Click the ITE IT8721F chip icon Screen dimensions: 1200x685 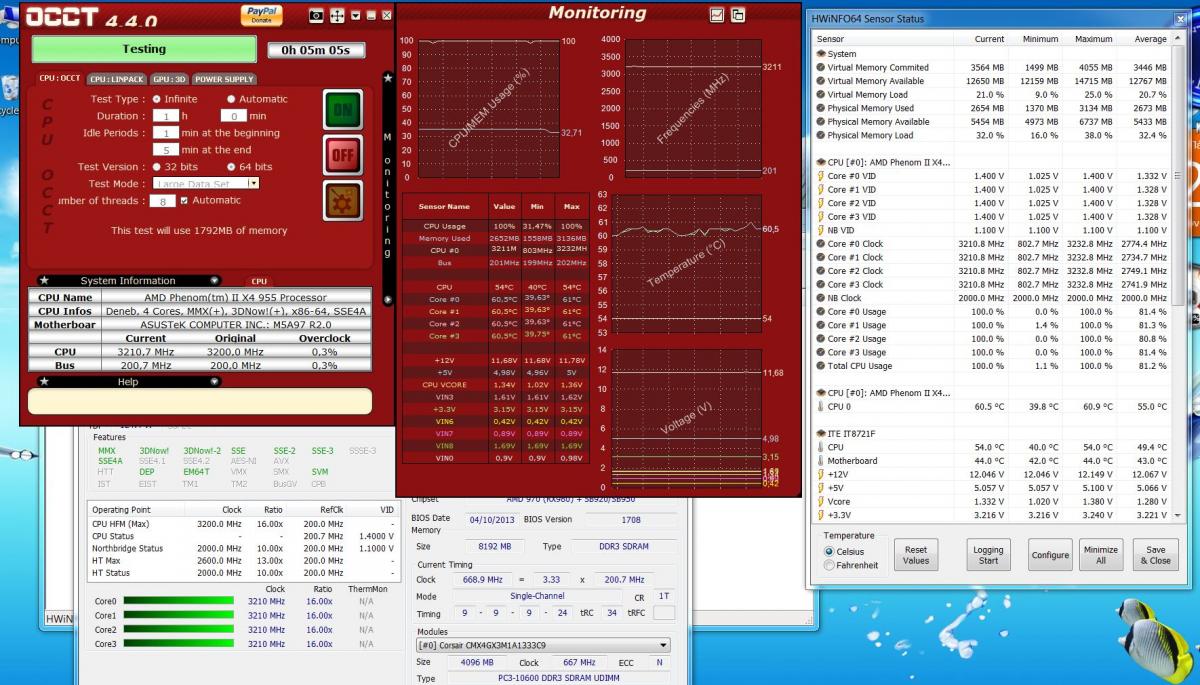click(x=820, y=434)
